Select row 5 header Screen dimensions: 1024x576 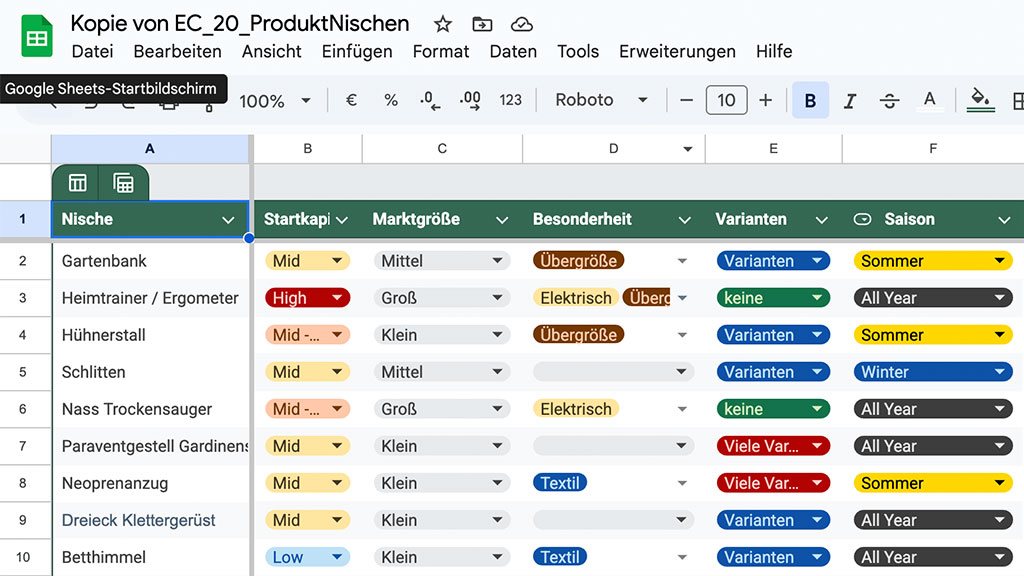(x=23, y=372)
